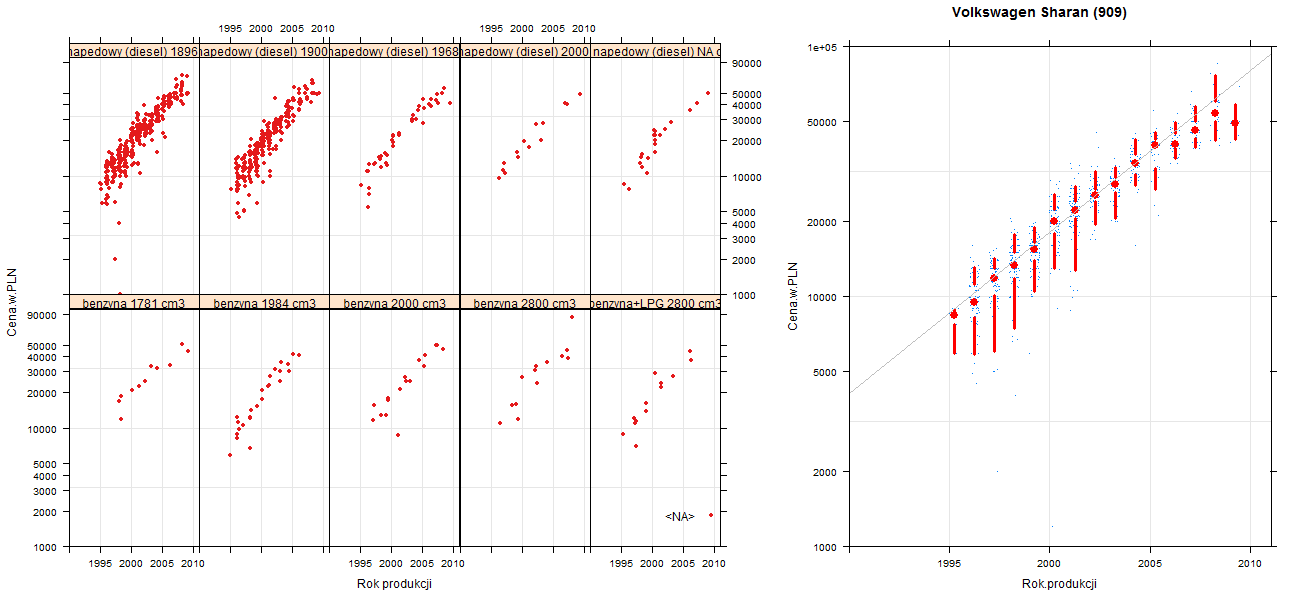Click the 2010 x-axis tick on the Sharan plot
The image size is (1300, 600).
(x=1251, y=564)
